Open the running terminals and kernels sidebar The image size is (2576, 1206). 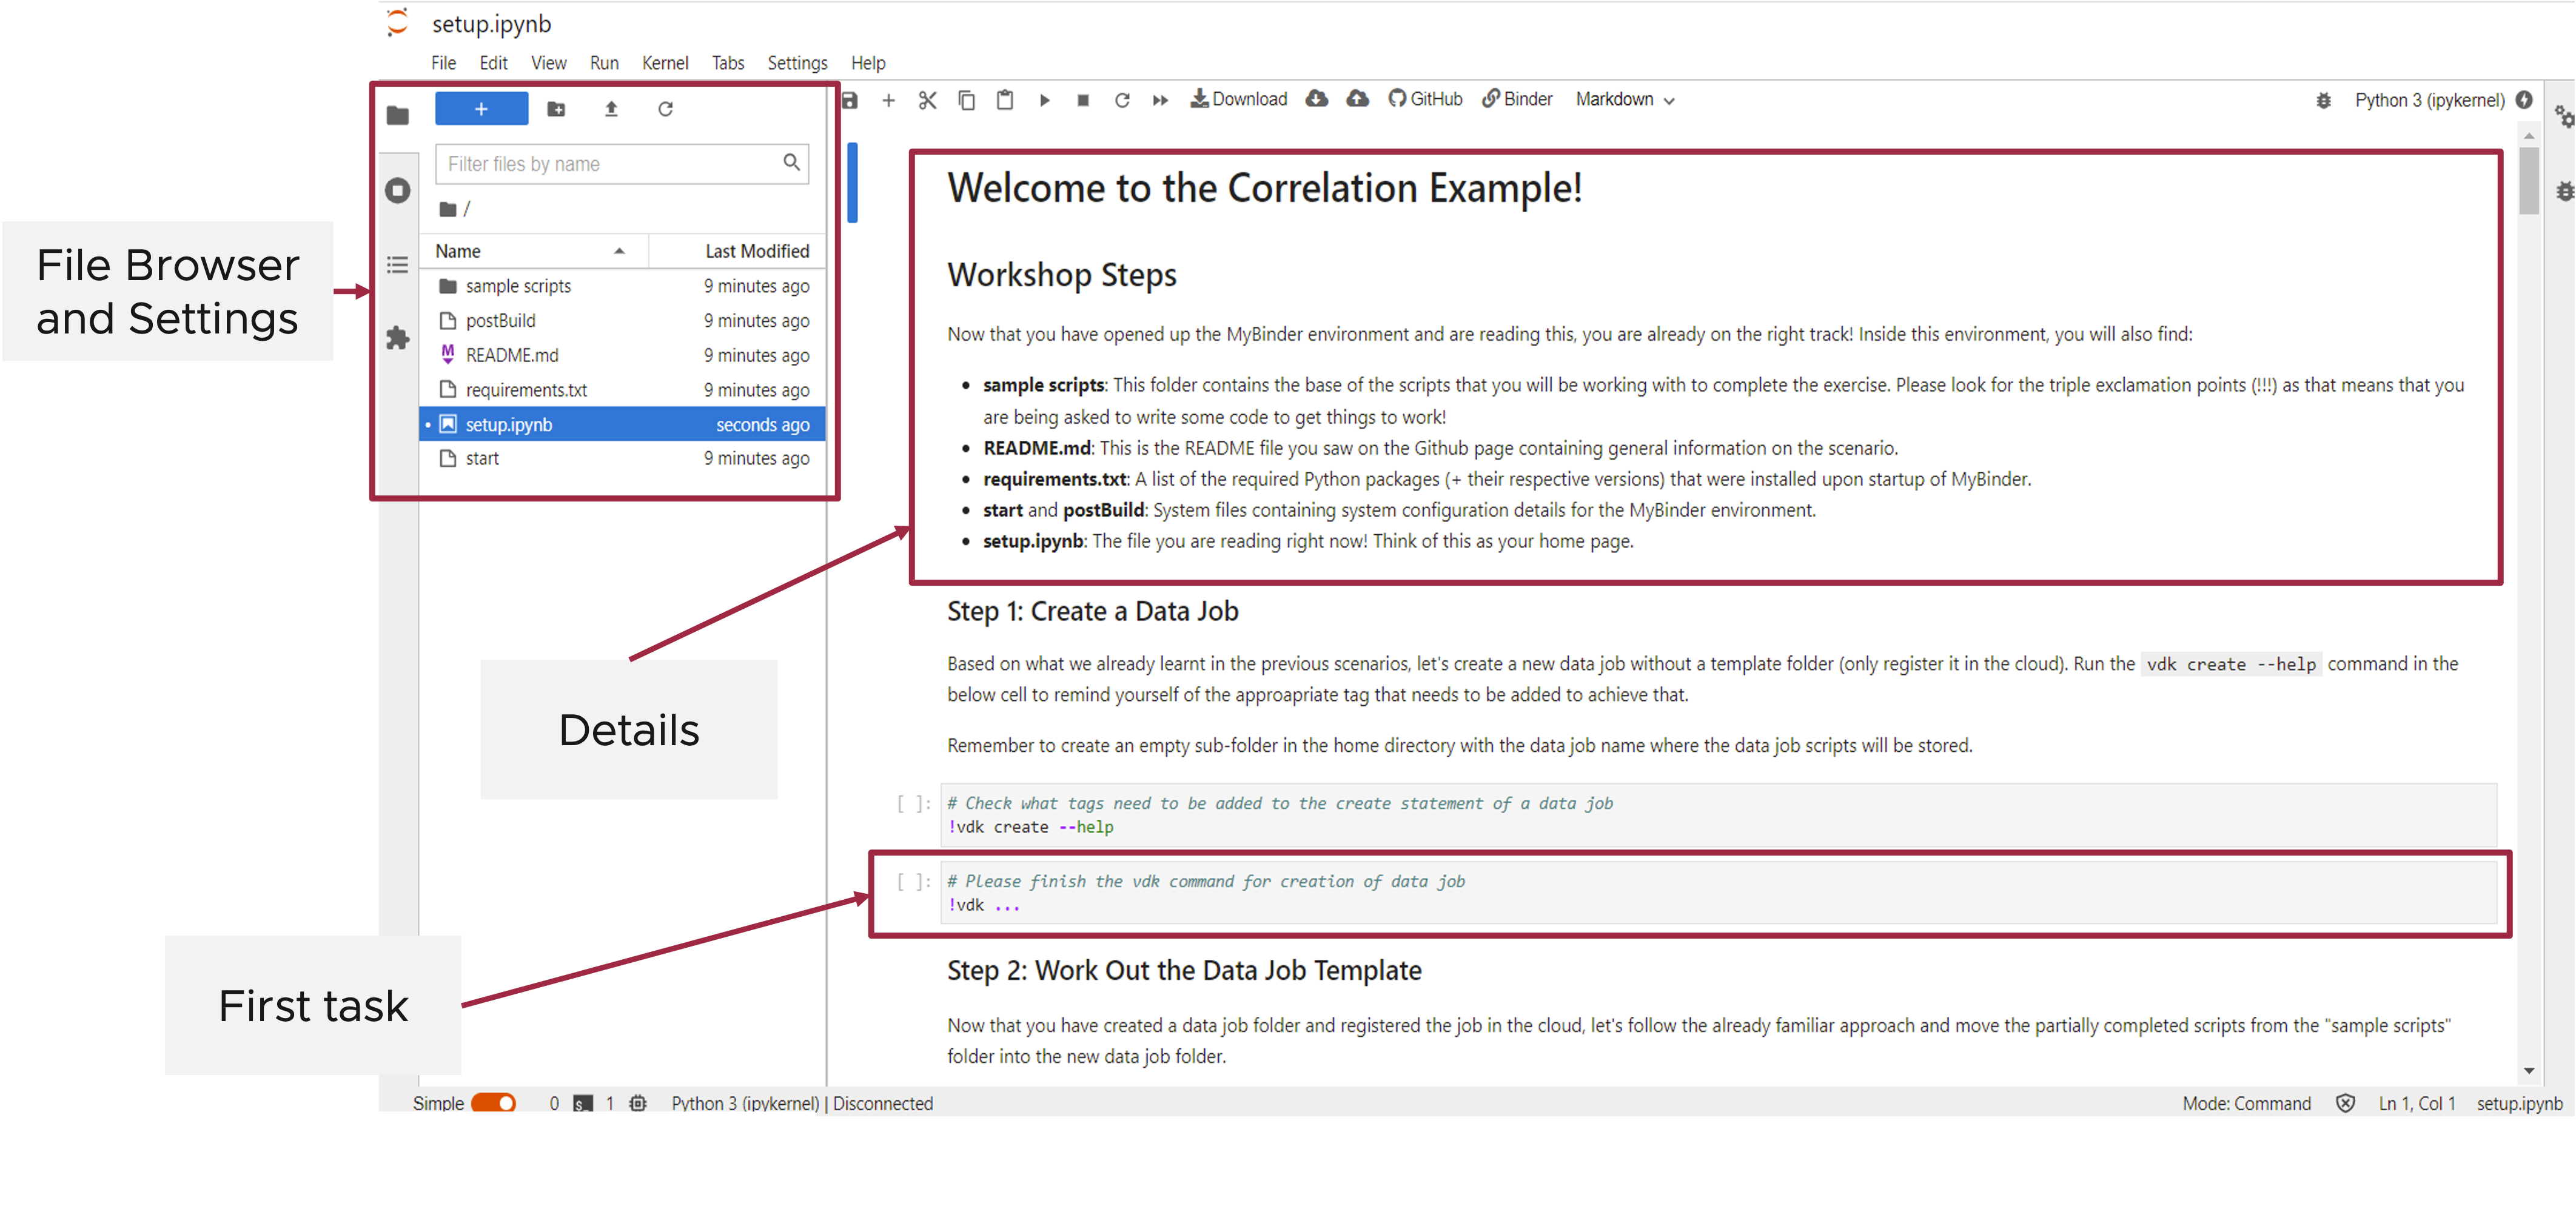398,190
